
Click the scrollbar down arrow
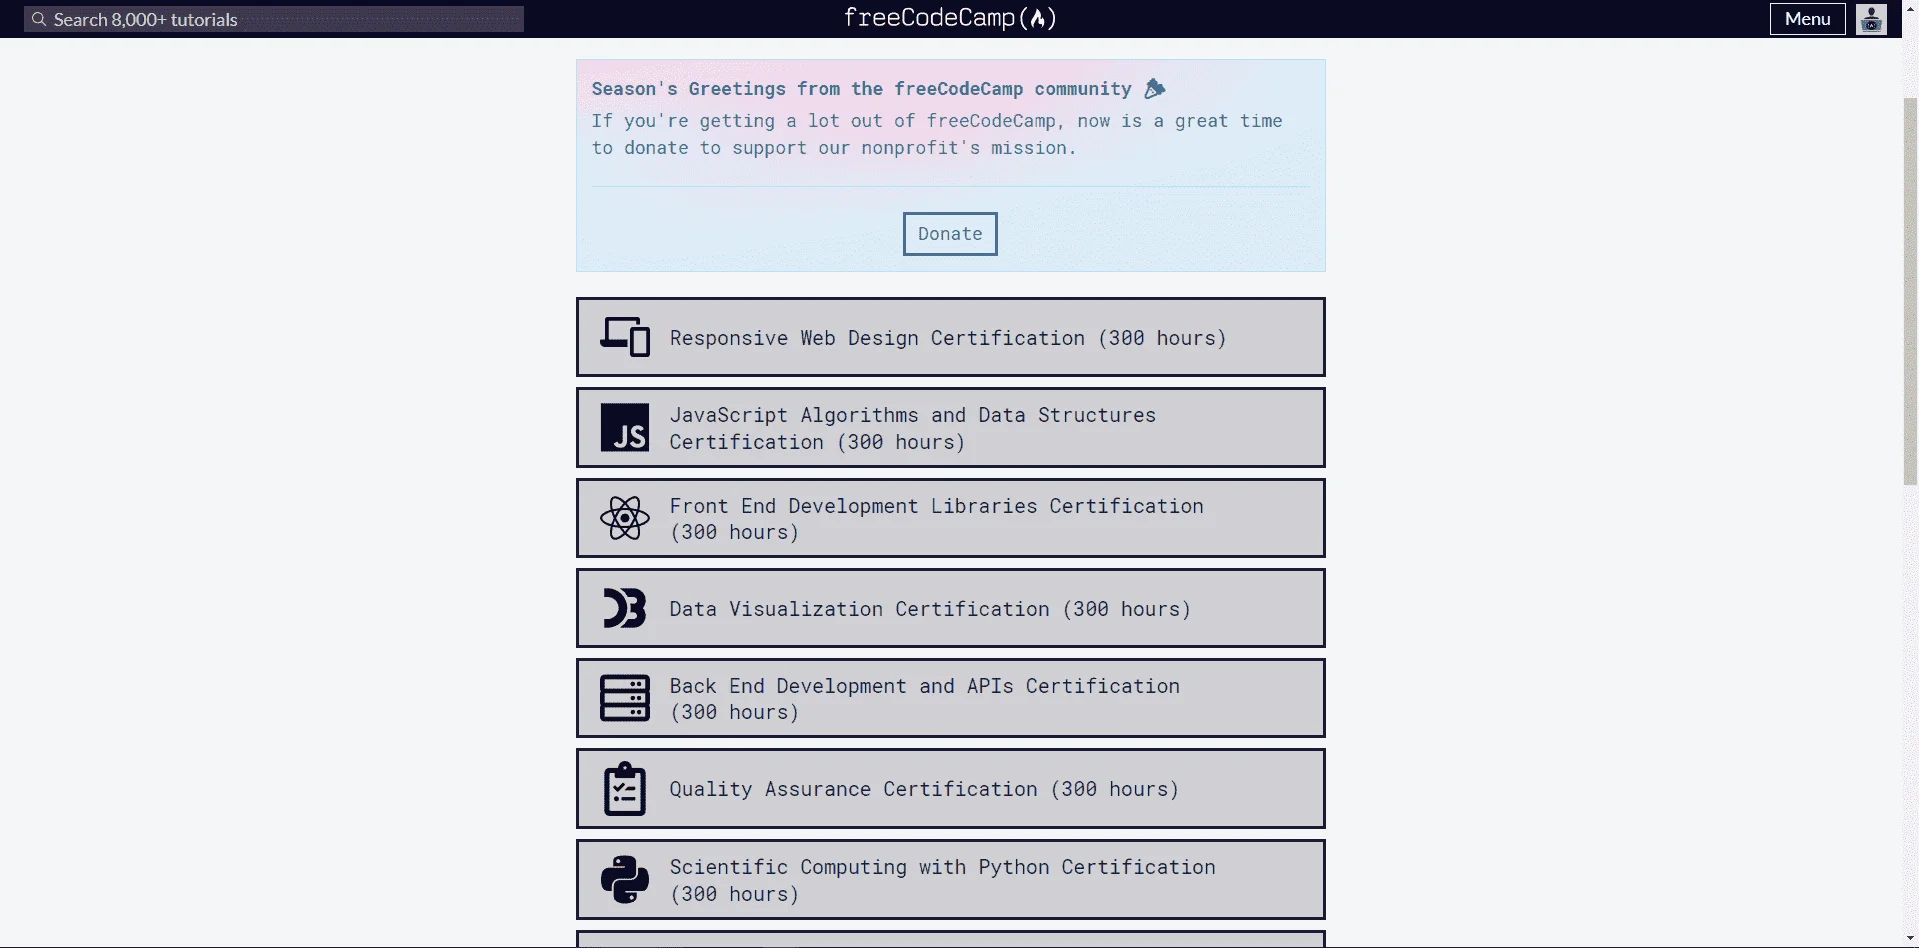(x=1910, y=939)
